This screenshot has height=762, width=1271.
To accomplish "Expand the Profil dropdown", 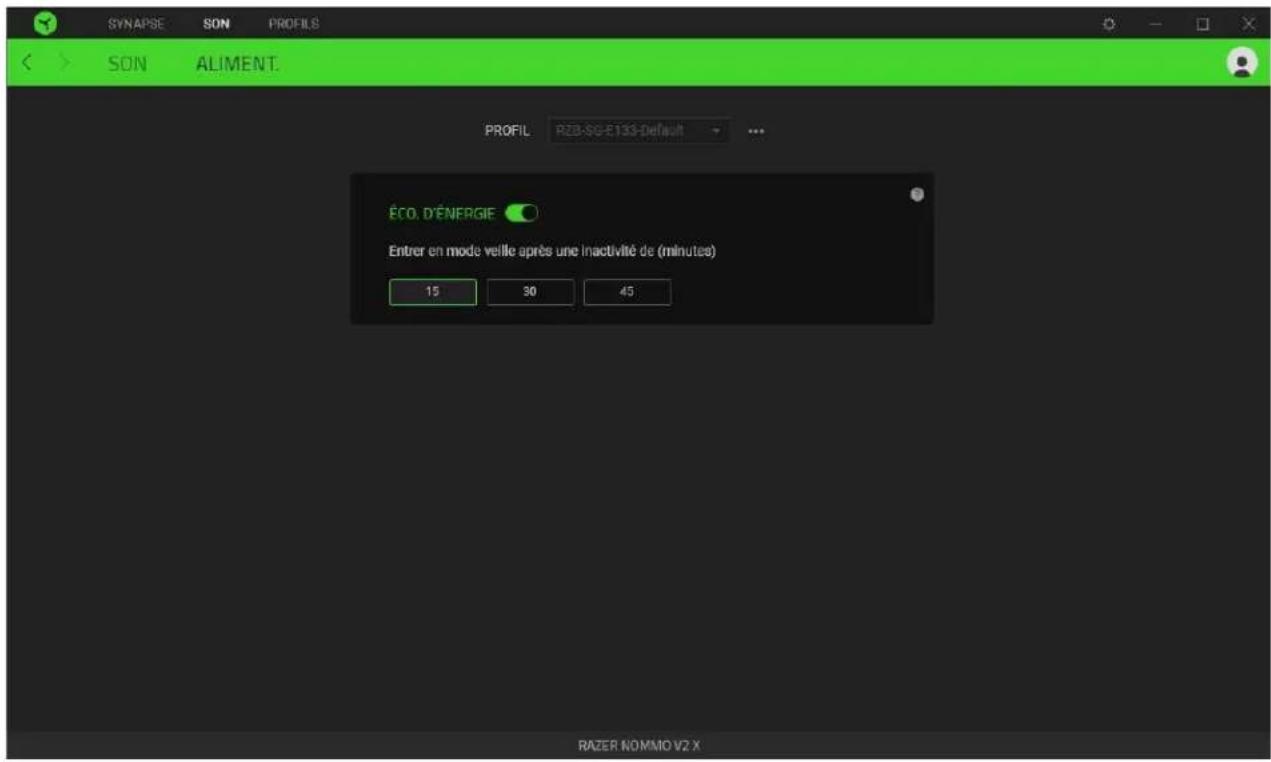I will point(638,131).
